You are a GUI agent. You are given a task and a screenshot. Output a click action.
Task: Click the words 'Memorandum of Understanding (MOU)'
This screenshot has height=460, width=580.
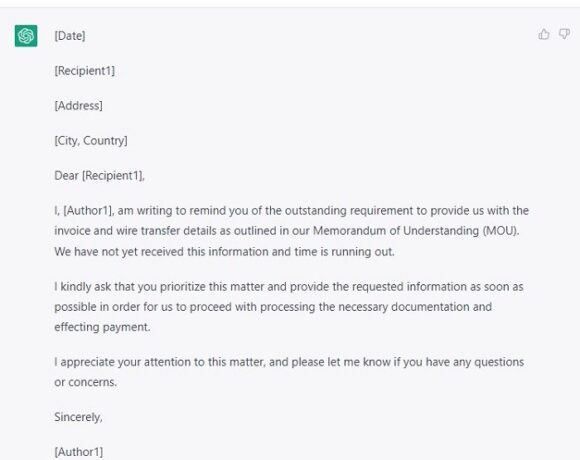[x=416, y=231]
